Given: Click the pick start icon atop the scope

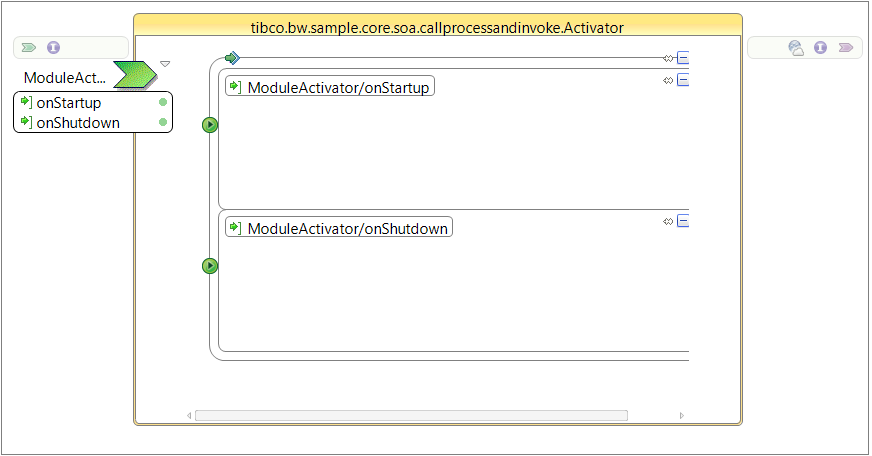Looking at the screenshot, I should [232, 58].
